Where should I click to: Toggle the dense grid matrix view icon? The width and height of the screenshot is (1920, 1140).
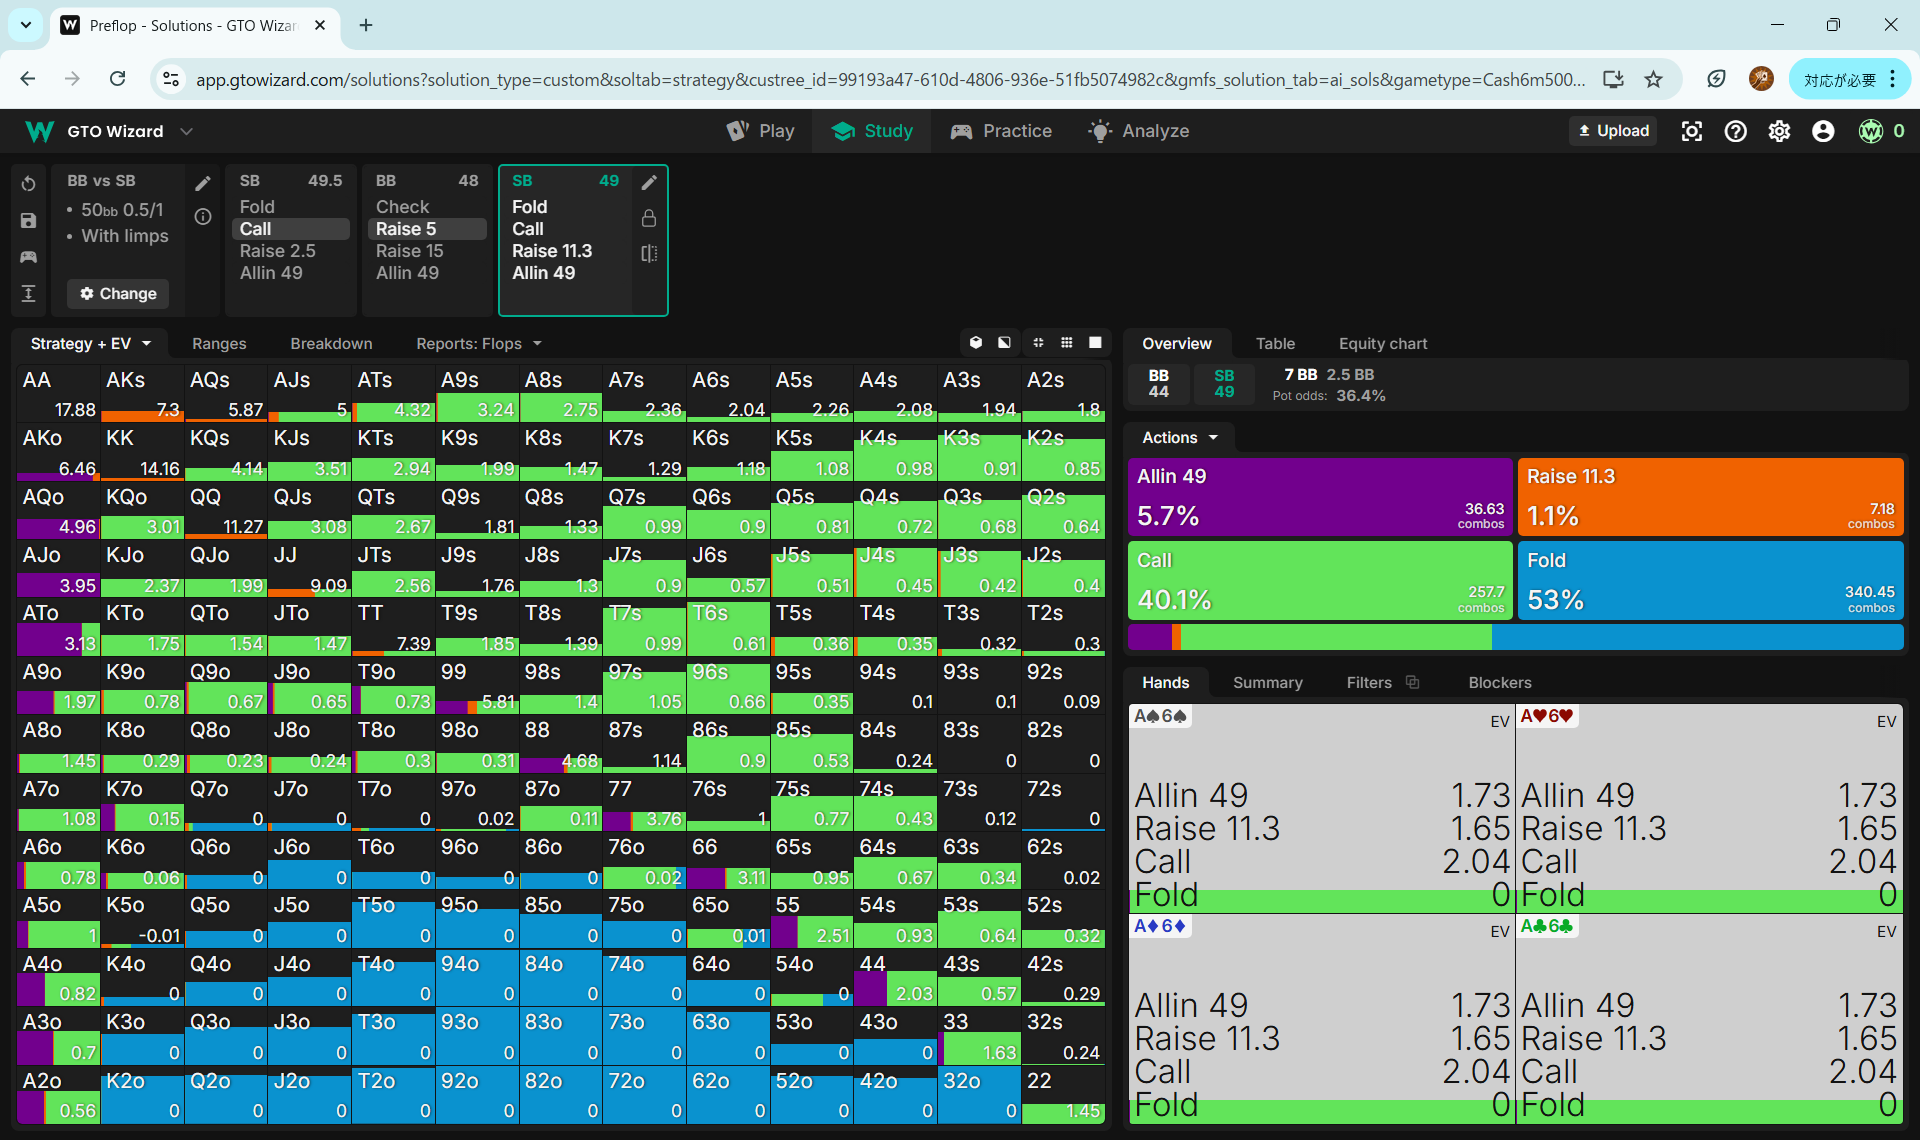(1067, 343)
